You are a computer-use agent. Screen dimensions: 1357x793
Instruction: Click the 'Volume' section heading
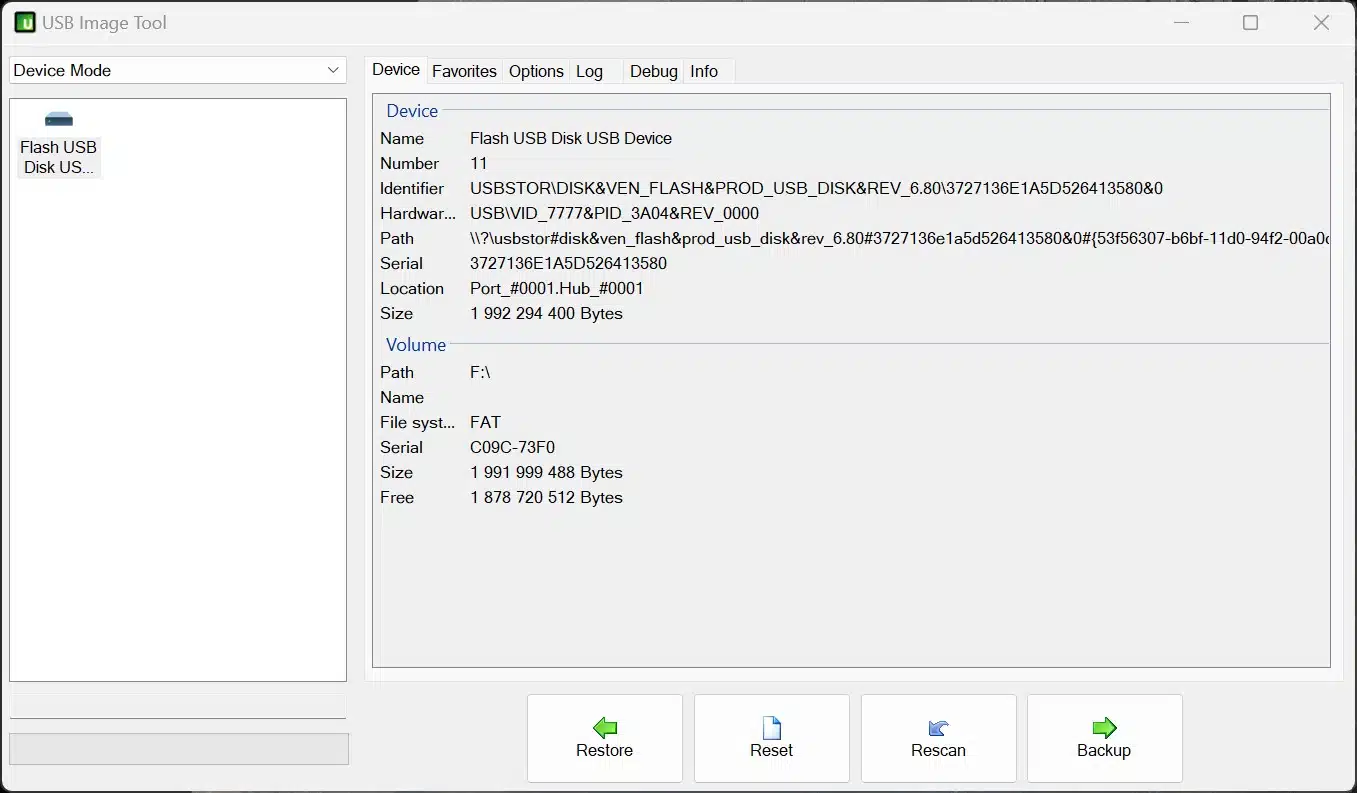416,345
